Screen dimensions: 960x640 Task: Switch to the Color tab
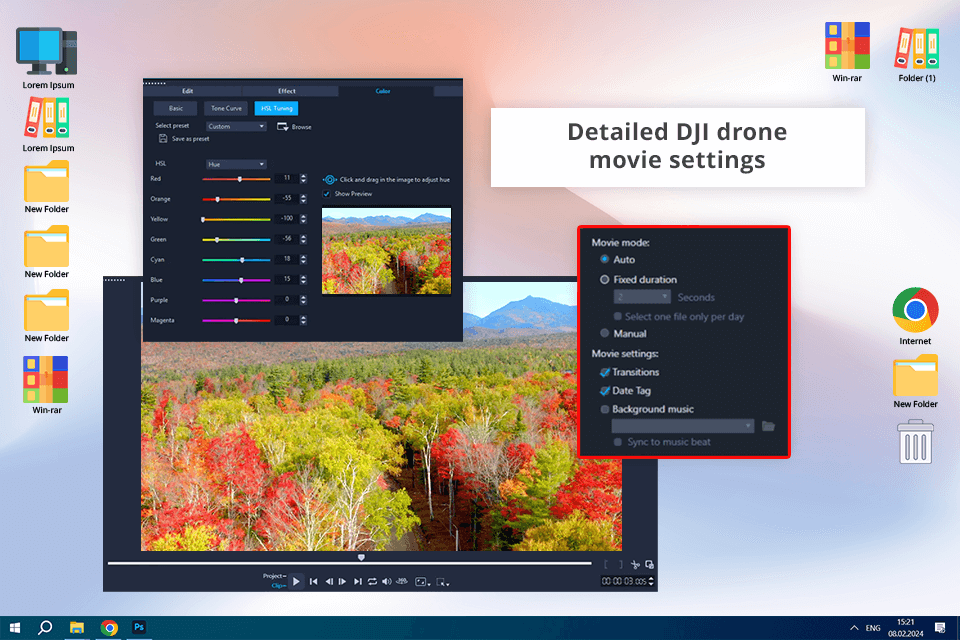coord(383,91)
